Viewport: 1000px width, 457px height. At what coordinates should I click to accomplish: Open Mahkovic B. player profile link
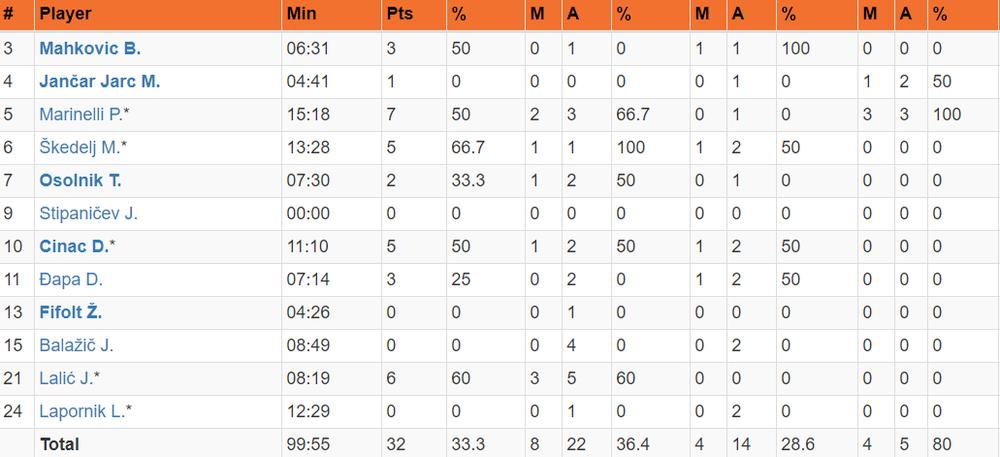(x=89, y=49)
